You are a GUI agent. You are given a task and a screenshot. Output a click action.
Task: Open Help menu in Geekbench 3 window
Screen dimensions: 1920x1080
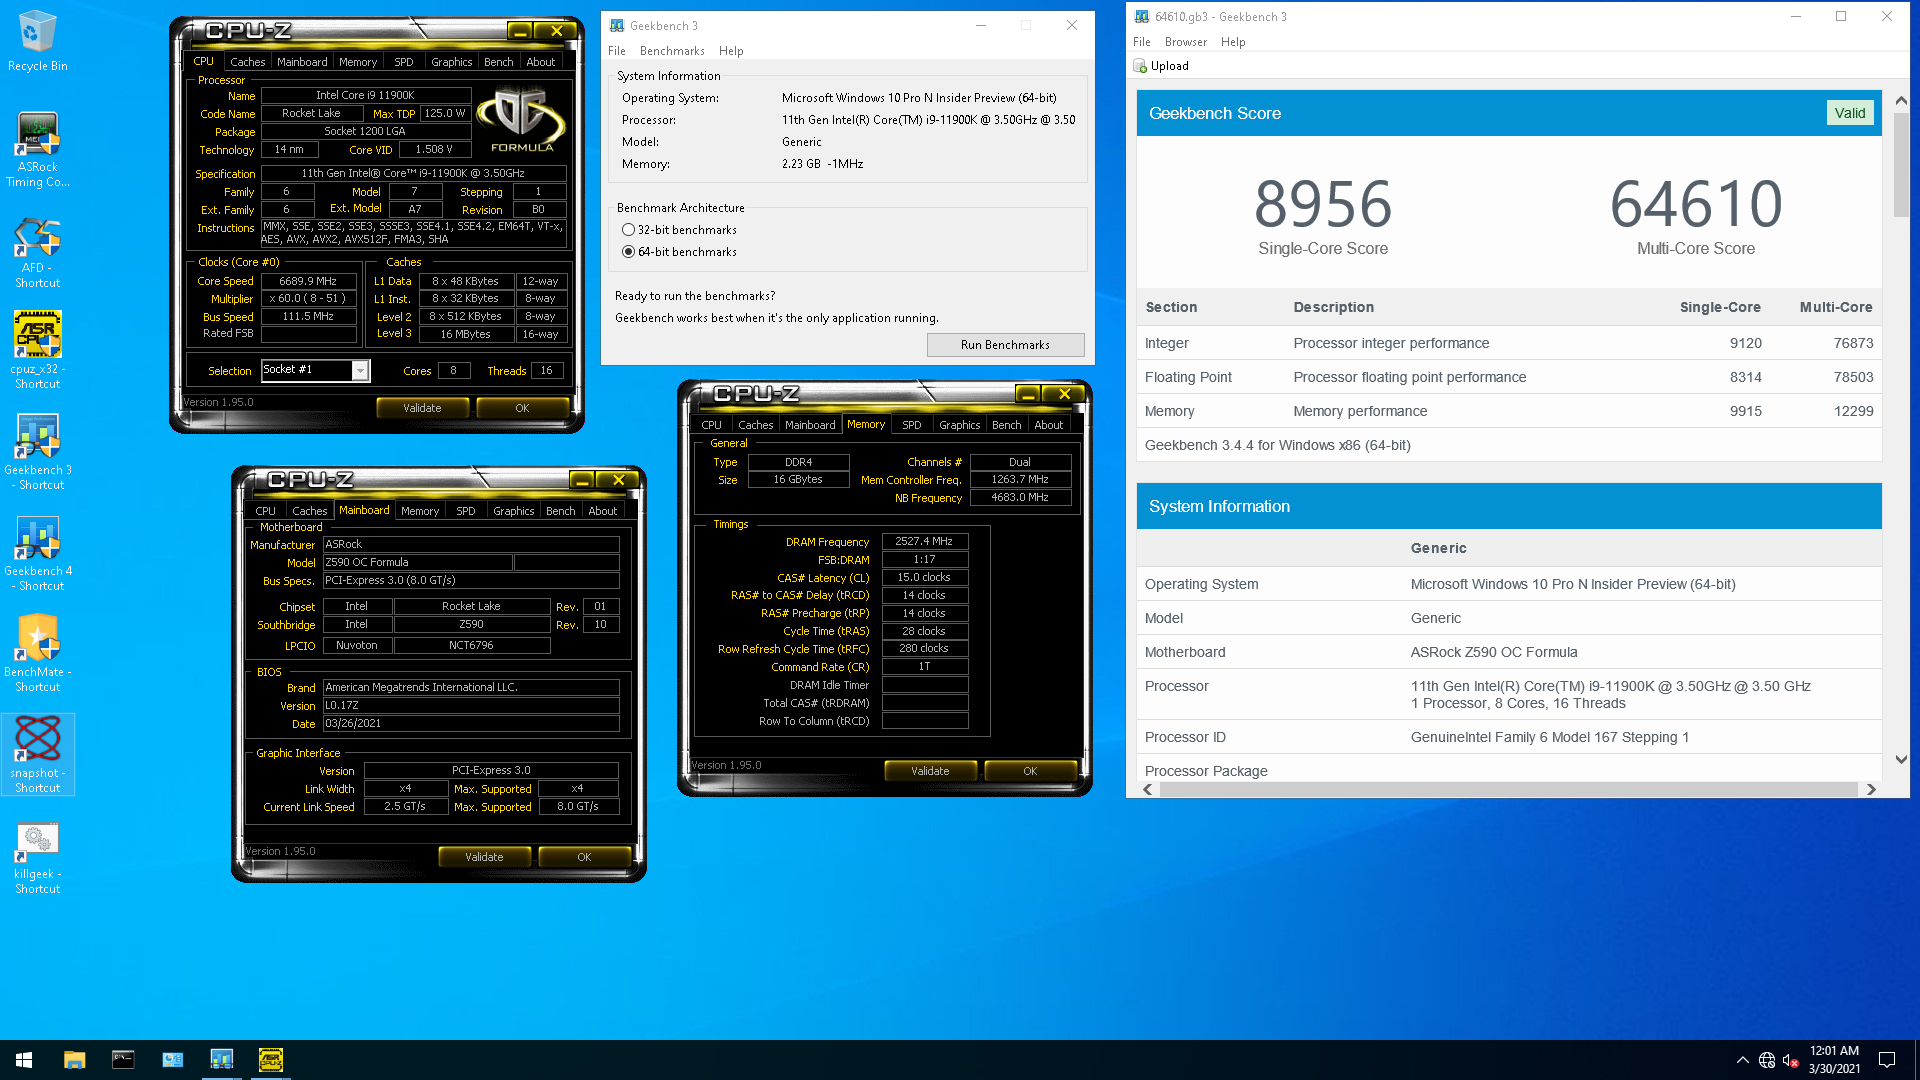[x=731, y=51]
